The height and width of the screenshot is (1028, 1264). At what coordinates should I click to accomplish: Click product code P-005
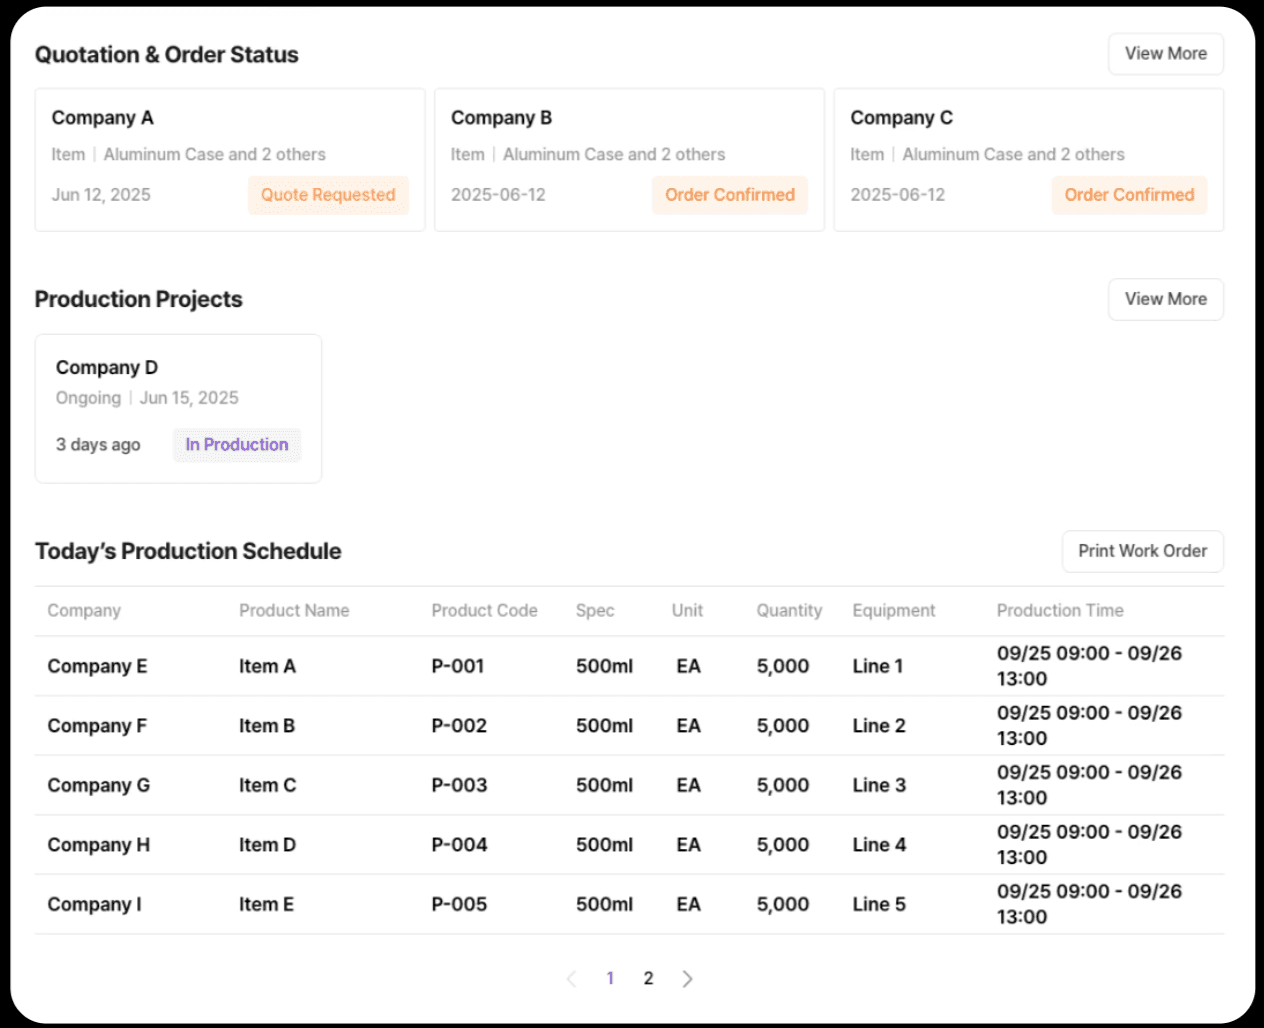click(x=459, y=904)
